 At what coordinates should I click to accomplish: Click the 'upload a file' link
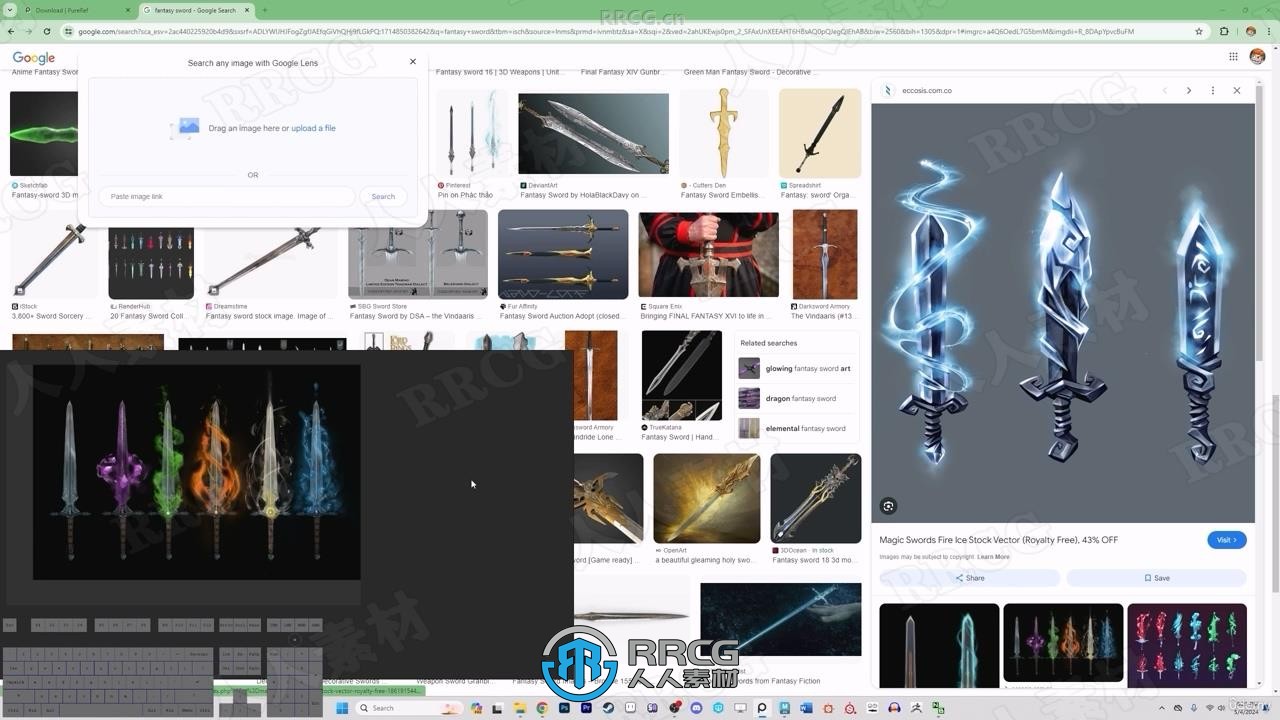click(x=313, y=128)
